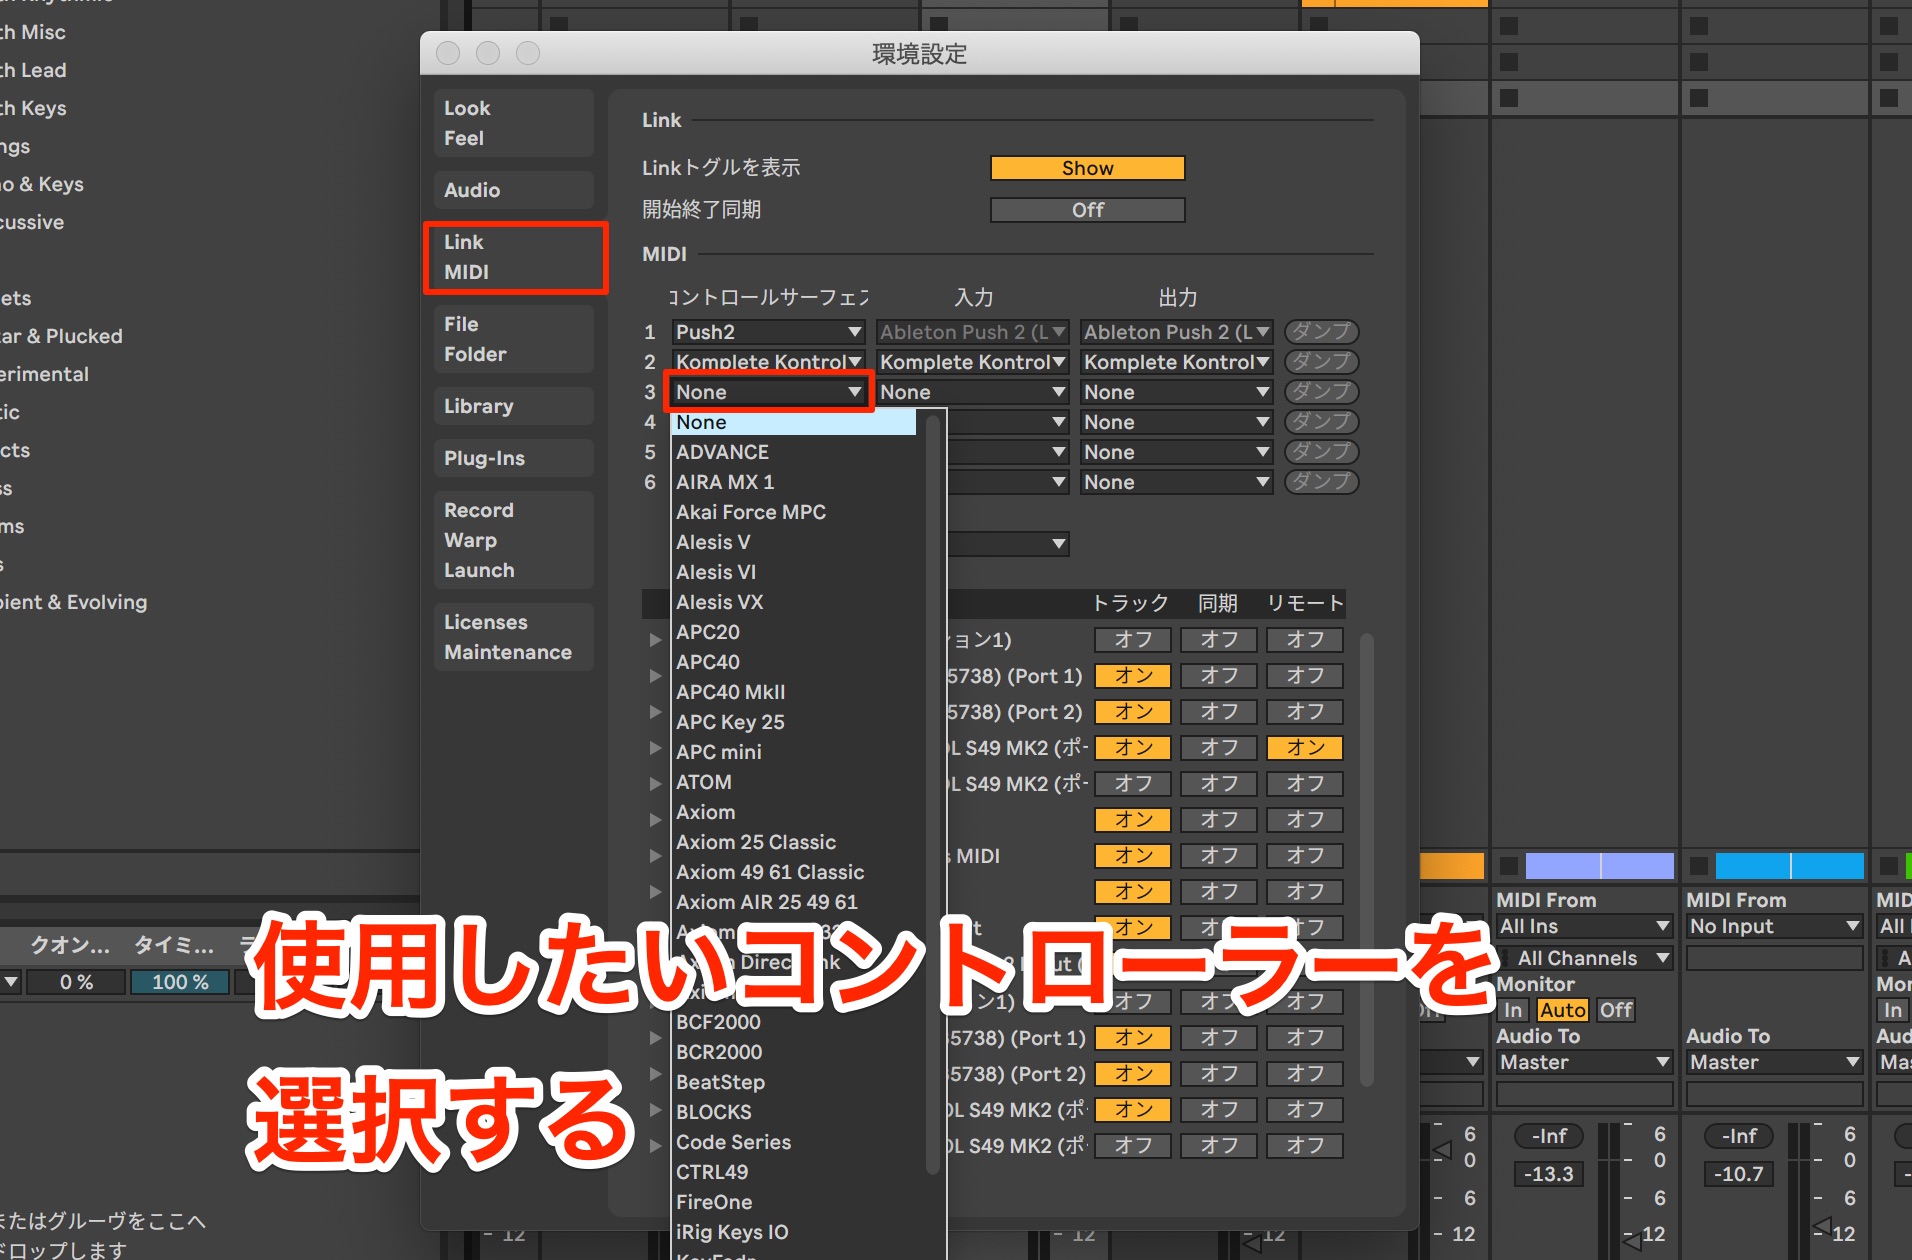This screenshot has width=1912, height=1260.
Task: Click the orange clip in background track
Action: 1452,865
